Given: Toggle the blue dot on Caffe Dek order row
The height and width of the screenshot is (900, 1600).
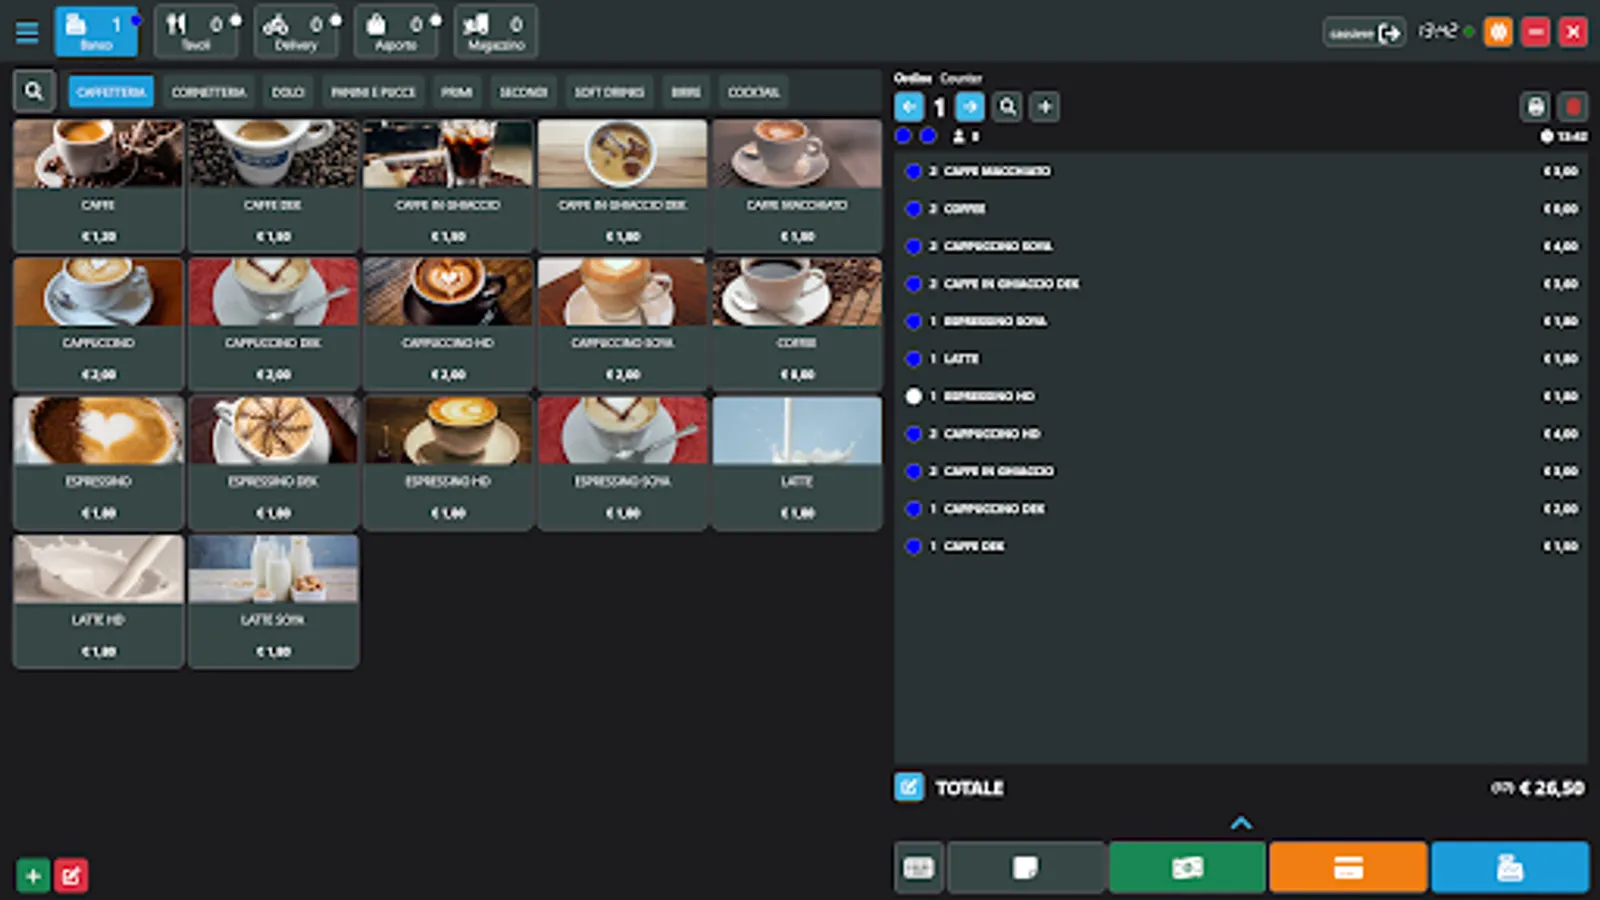Looking at the screenshot, I should (913, 546).
